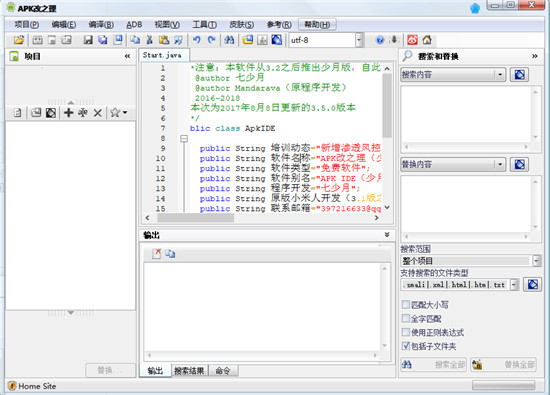This screenshot has width=550, height=395.
Task: Open the 替换内容 dropdown arrow
Action: tap(500, 164)
